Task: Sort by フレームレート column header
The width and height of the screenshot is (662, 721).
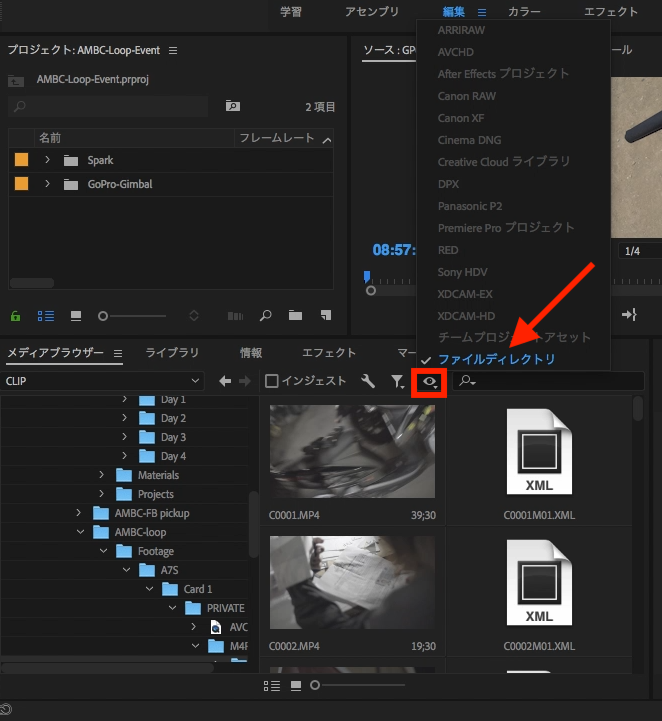Action: point(276,138)
